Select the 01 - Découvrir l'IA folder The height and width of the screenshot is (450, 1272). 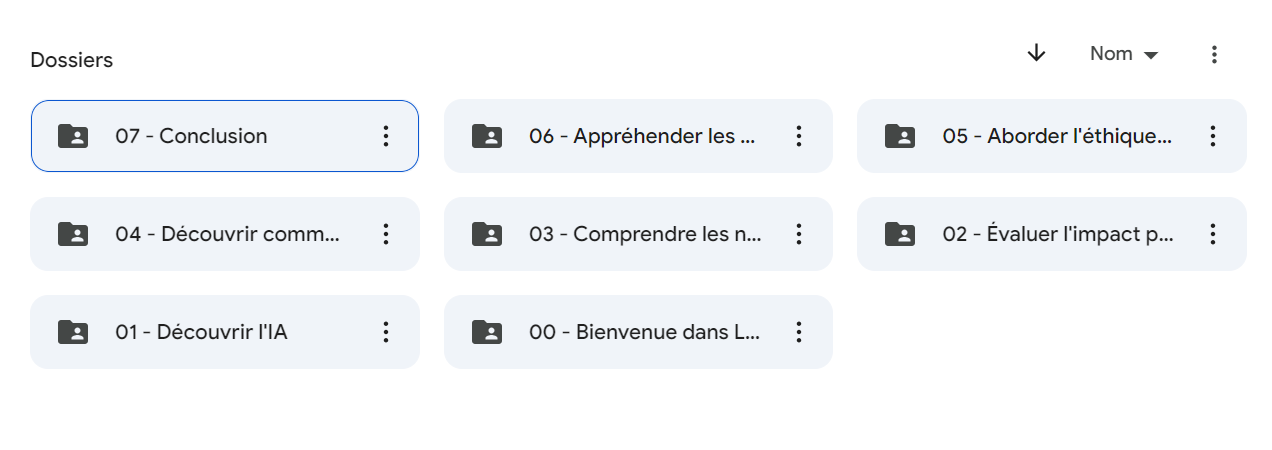[225, 332]
